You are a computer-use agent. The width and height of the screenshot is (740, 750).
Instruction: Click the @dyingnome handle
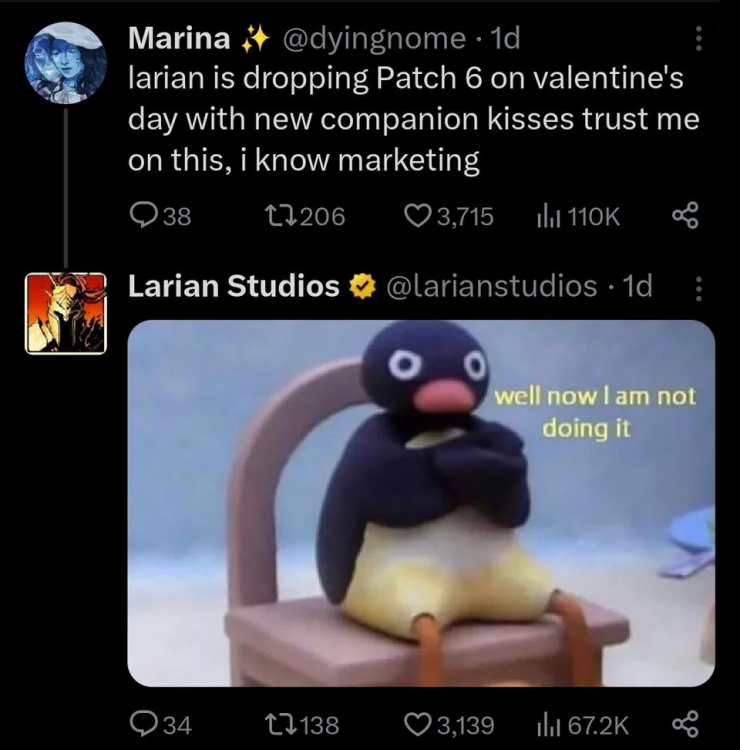pos(375,39)
